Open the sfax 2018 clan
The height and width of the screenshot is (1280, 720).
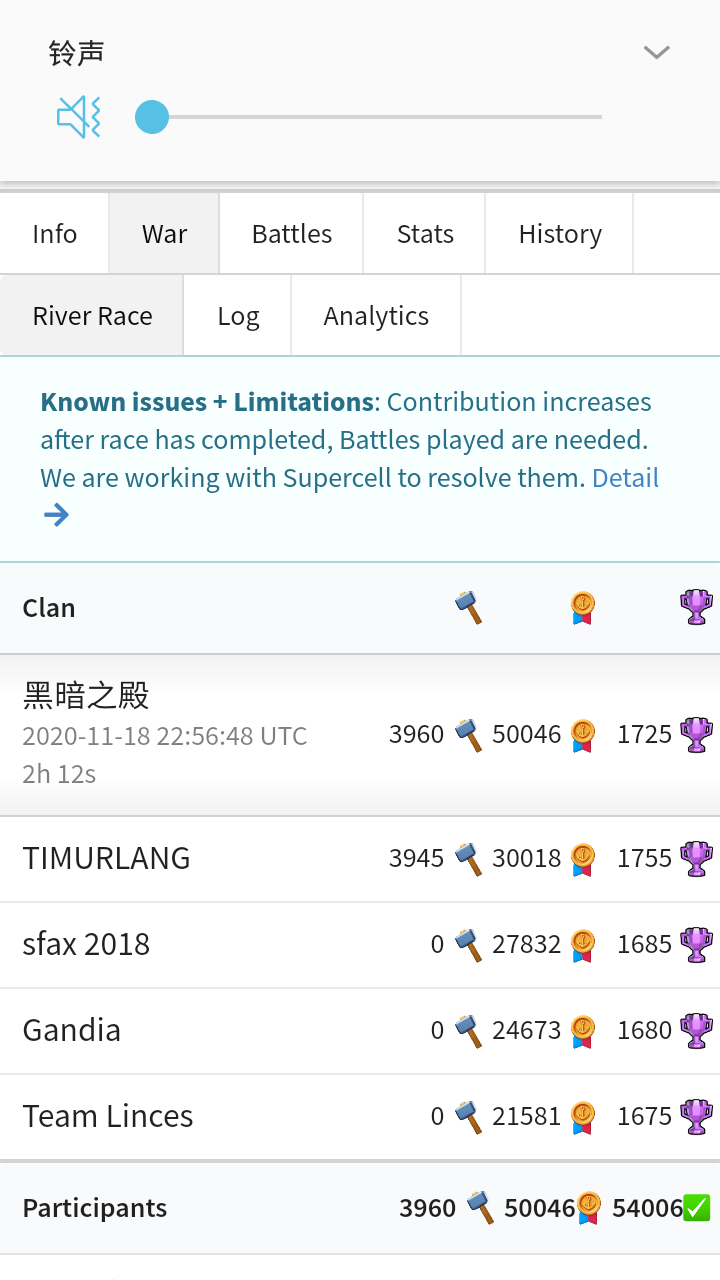click(86, 944)
